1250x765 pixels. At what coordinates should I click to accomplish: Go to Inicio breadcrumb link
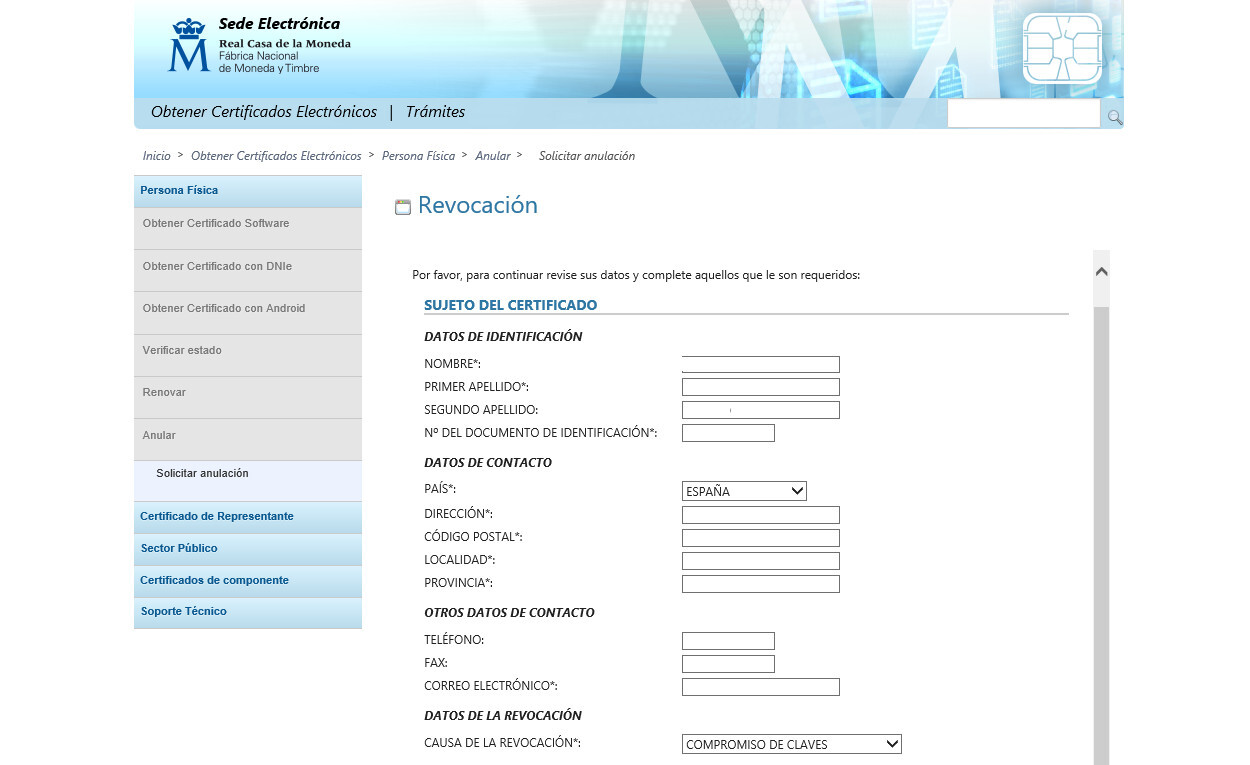[157, 156]
